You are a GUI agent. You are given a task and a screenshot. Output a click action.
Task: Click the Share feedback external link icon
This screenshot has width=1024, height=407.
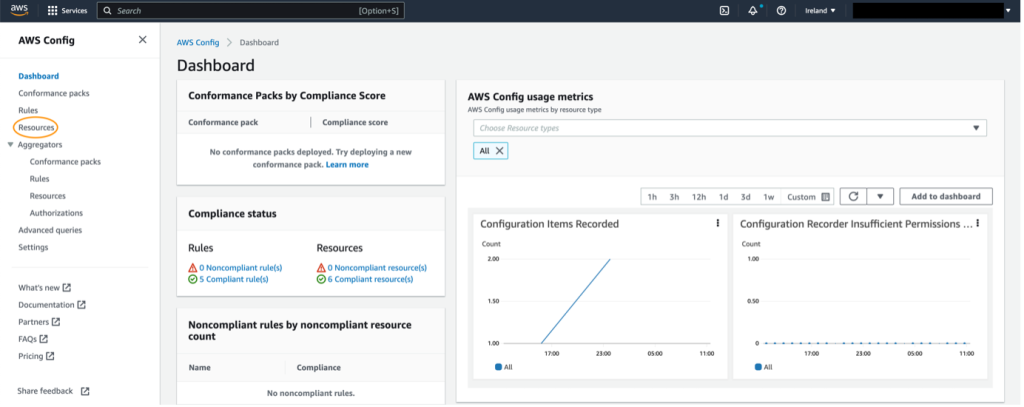click(85, 391)
